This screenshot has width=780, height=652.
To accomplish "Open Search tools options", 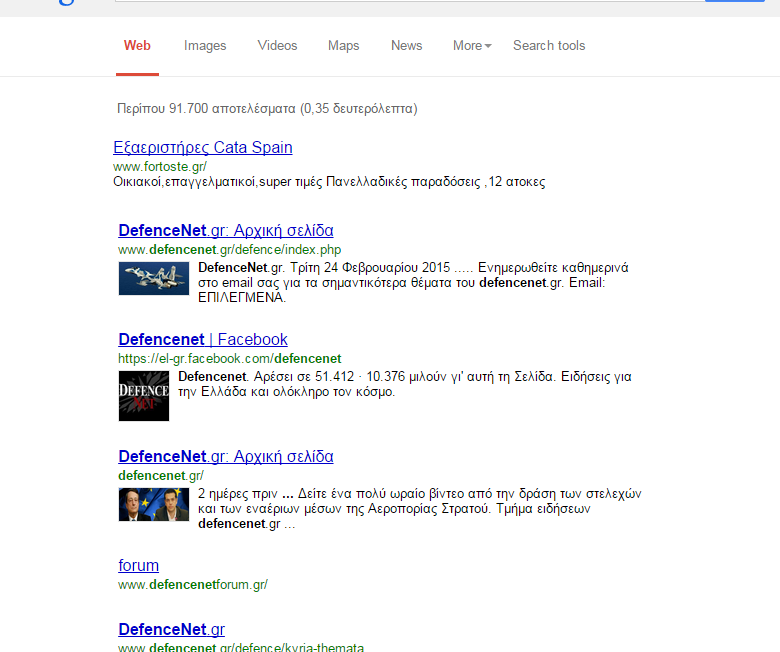I will coord(549,46).
